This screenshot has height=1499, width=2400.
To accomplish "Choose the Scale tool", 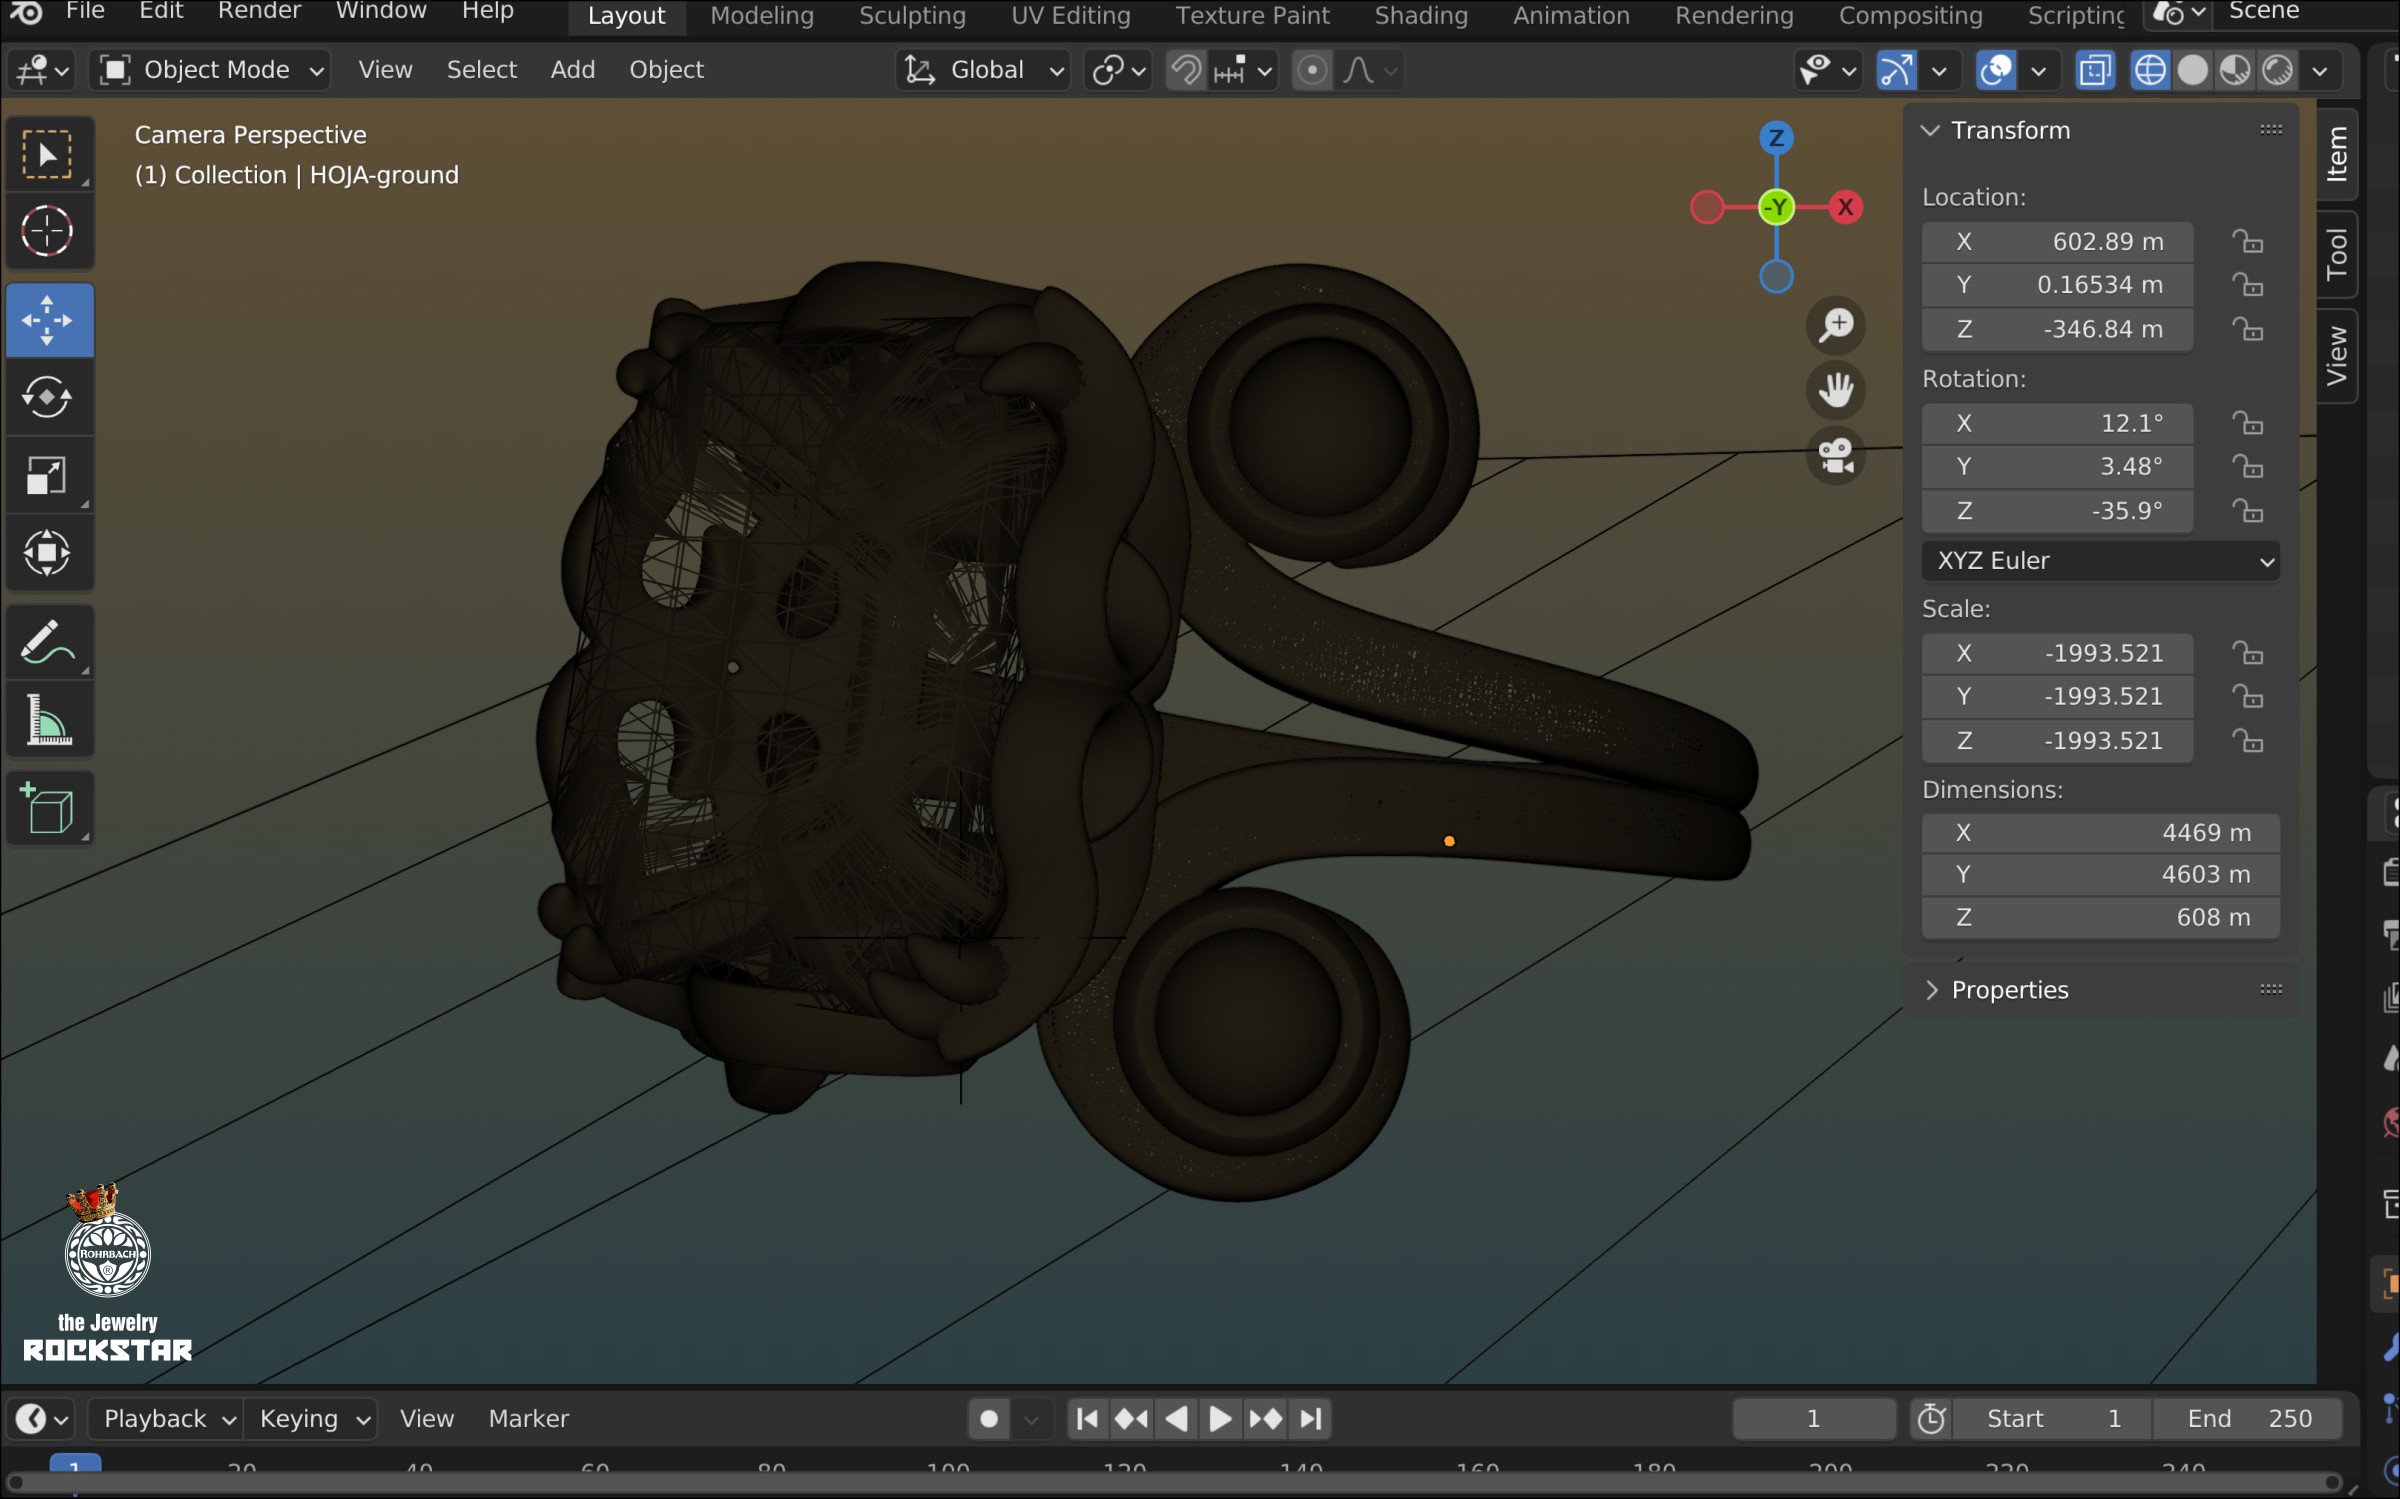I will (x=48, y=476).
